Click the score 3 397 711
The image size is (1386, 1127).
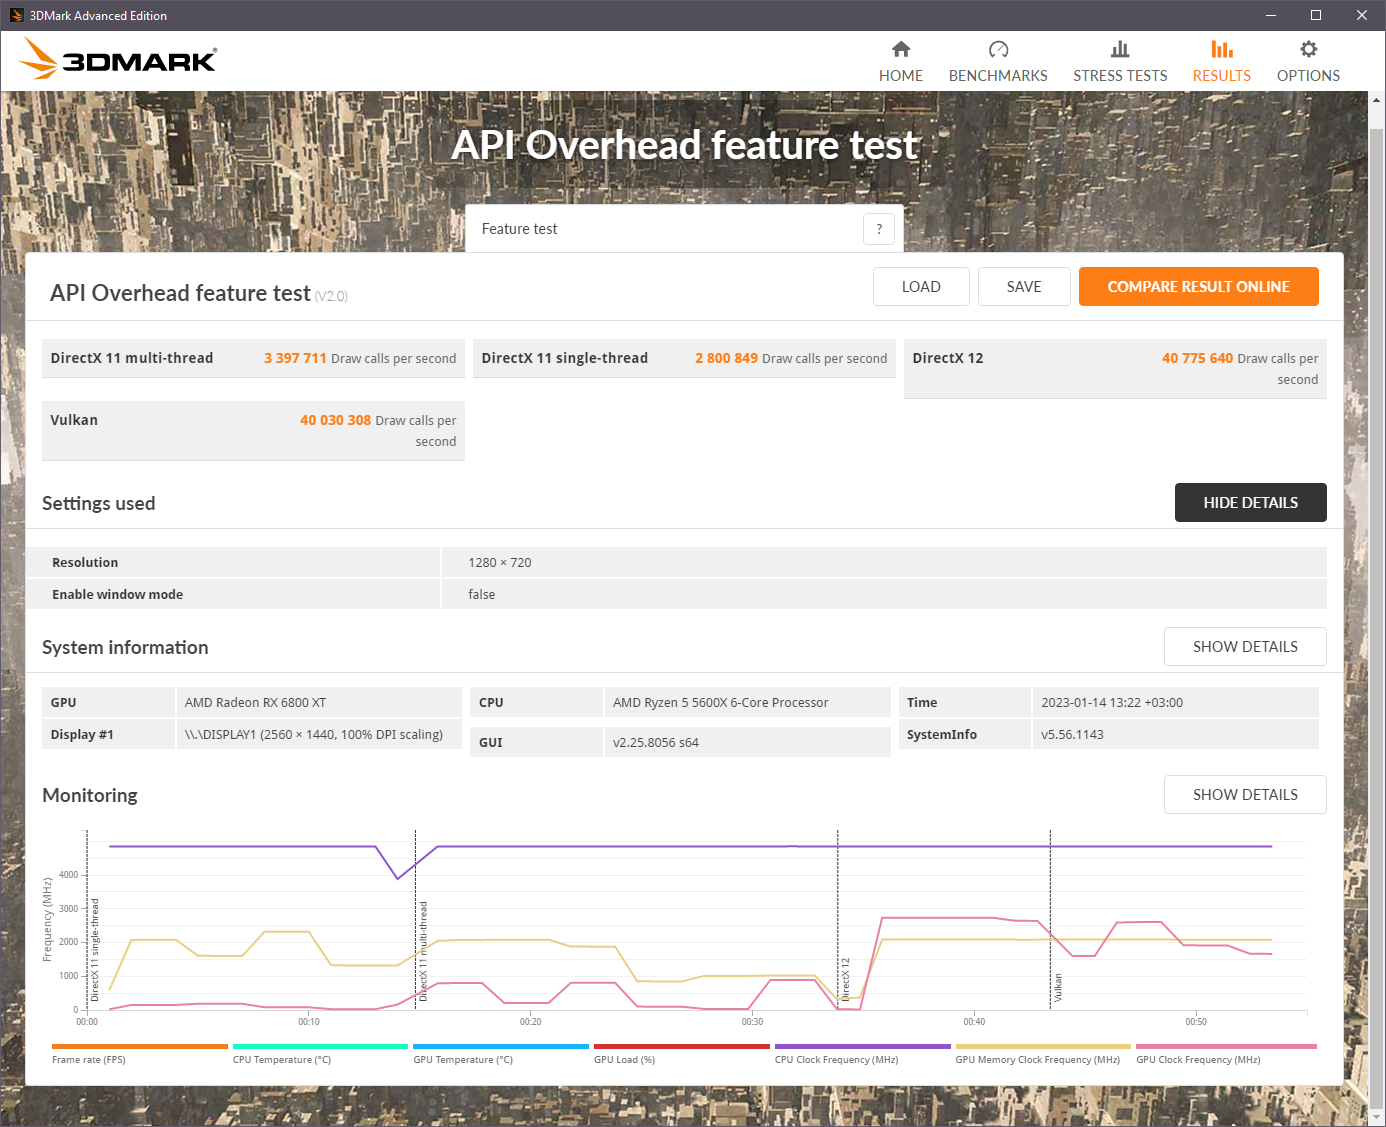tap(295, 358)
